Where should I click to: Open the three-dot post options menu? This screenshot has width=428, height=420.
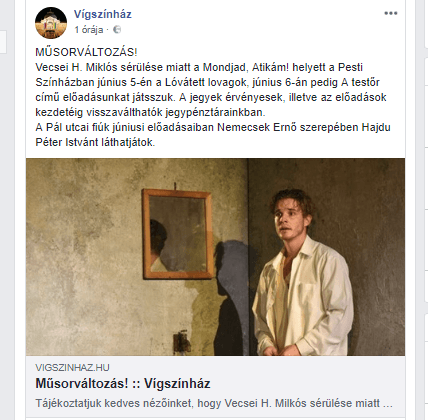391,13
